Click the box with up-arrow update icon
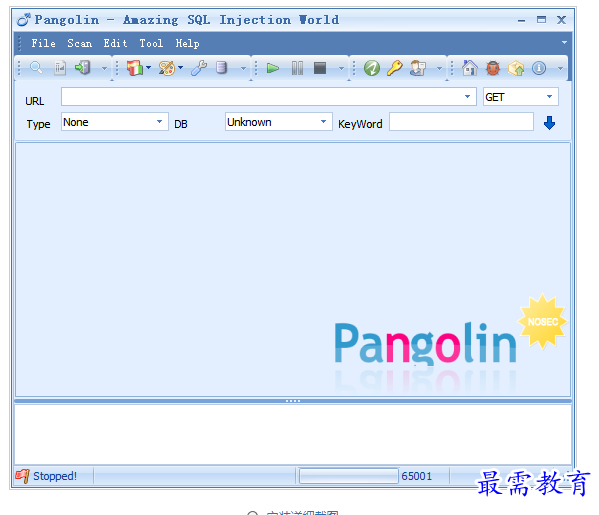Image resolution: width=599 pixels, height=515 pixels. [516, 68]
